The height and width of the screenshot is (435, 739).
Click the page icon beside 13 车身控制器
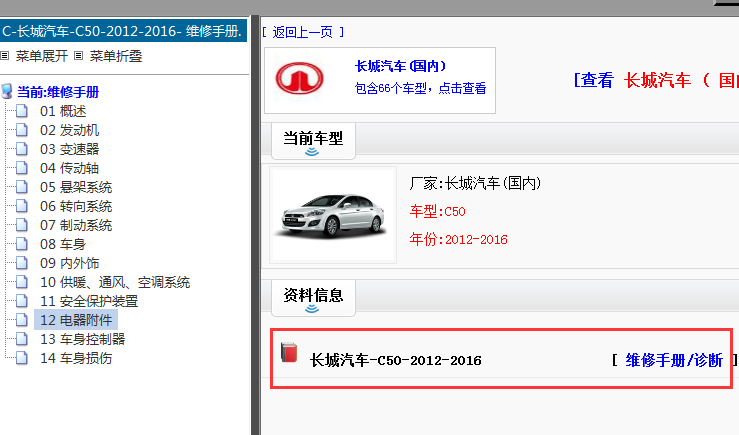click(x=22, y=339)
